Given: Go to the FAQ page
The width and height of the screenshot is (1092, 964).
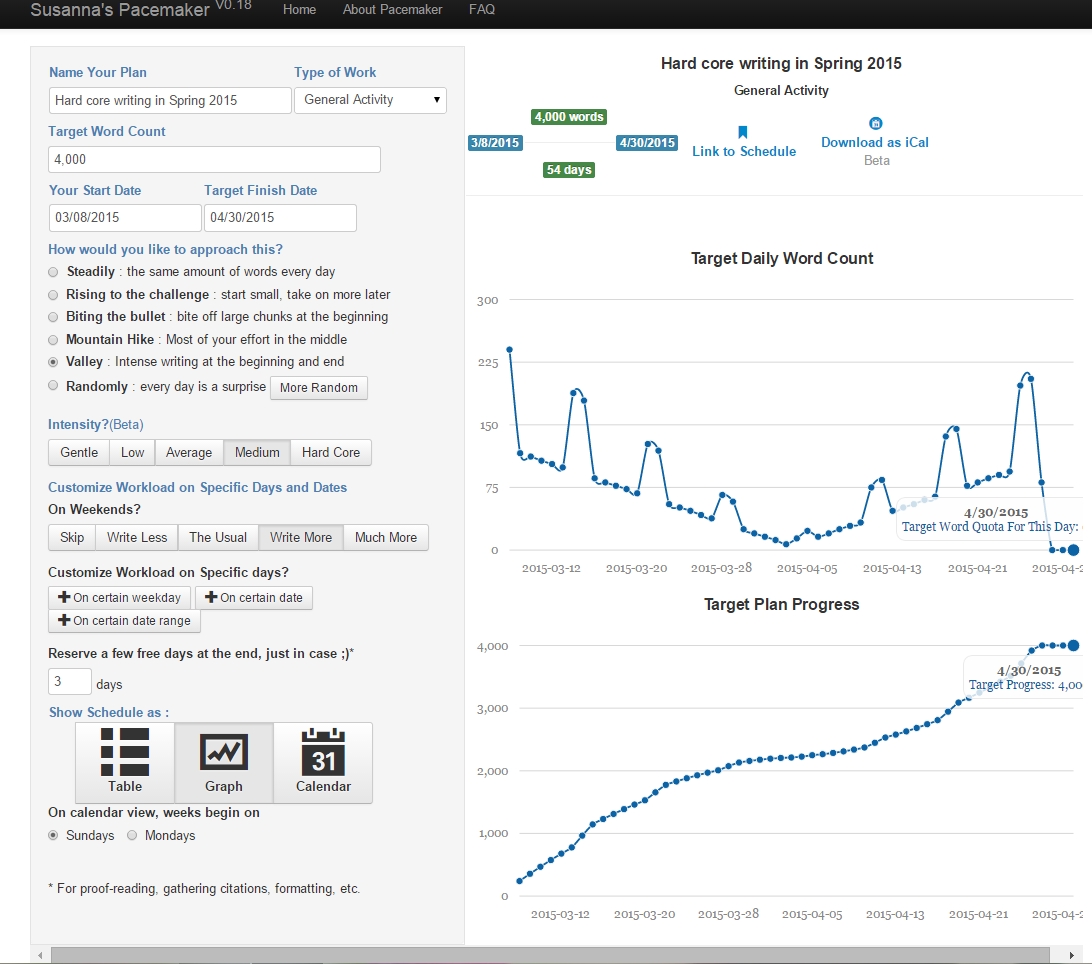Looking at the screenshot, I should (482, 10).
